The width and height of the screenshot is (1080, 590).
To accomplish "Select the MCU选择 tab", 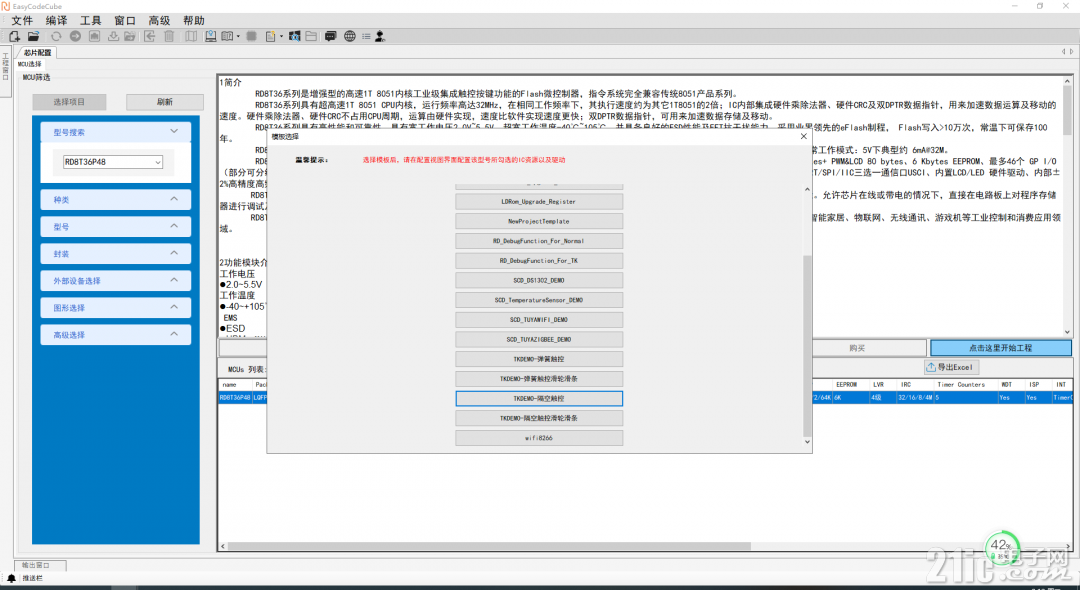I will (30, 65).
